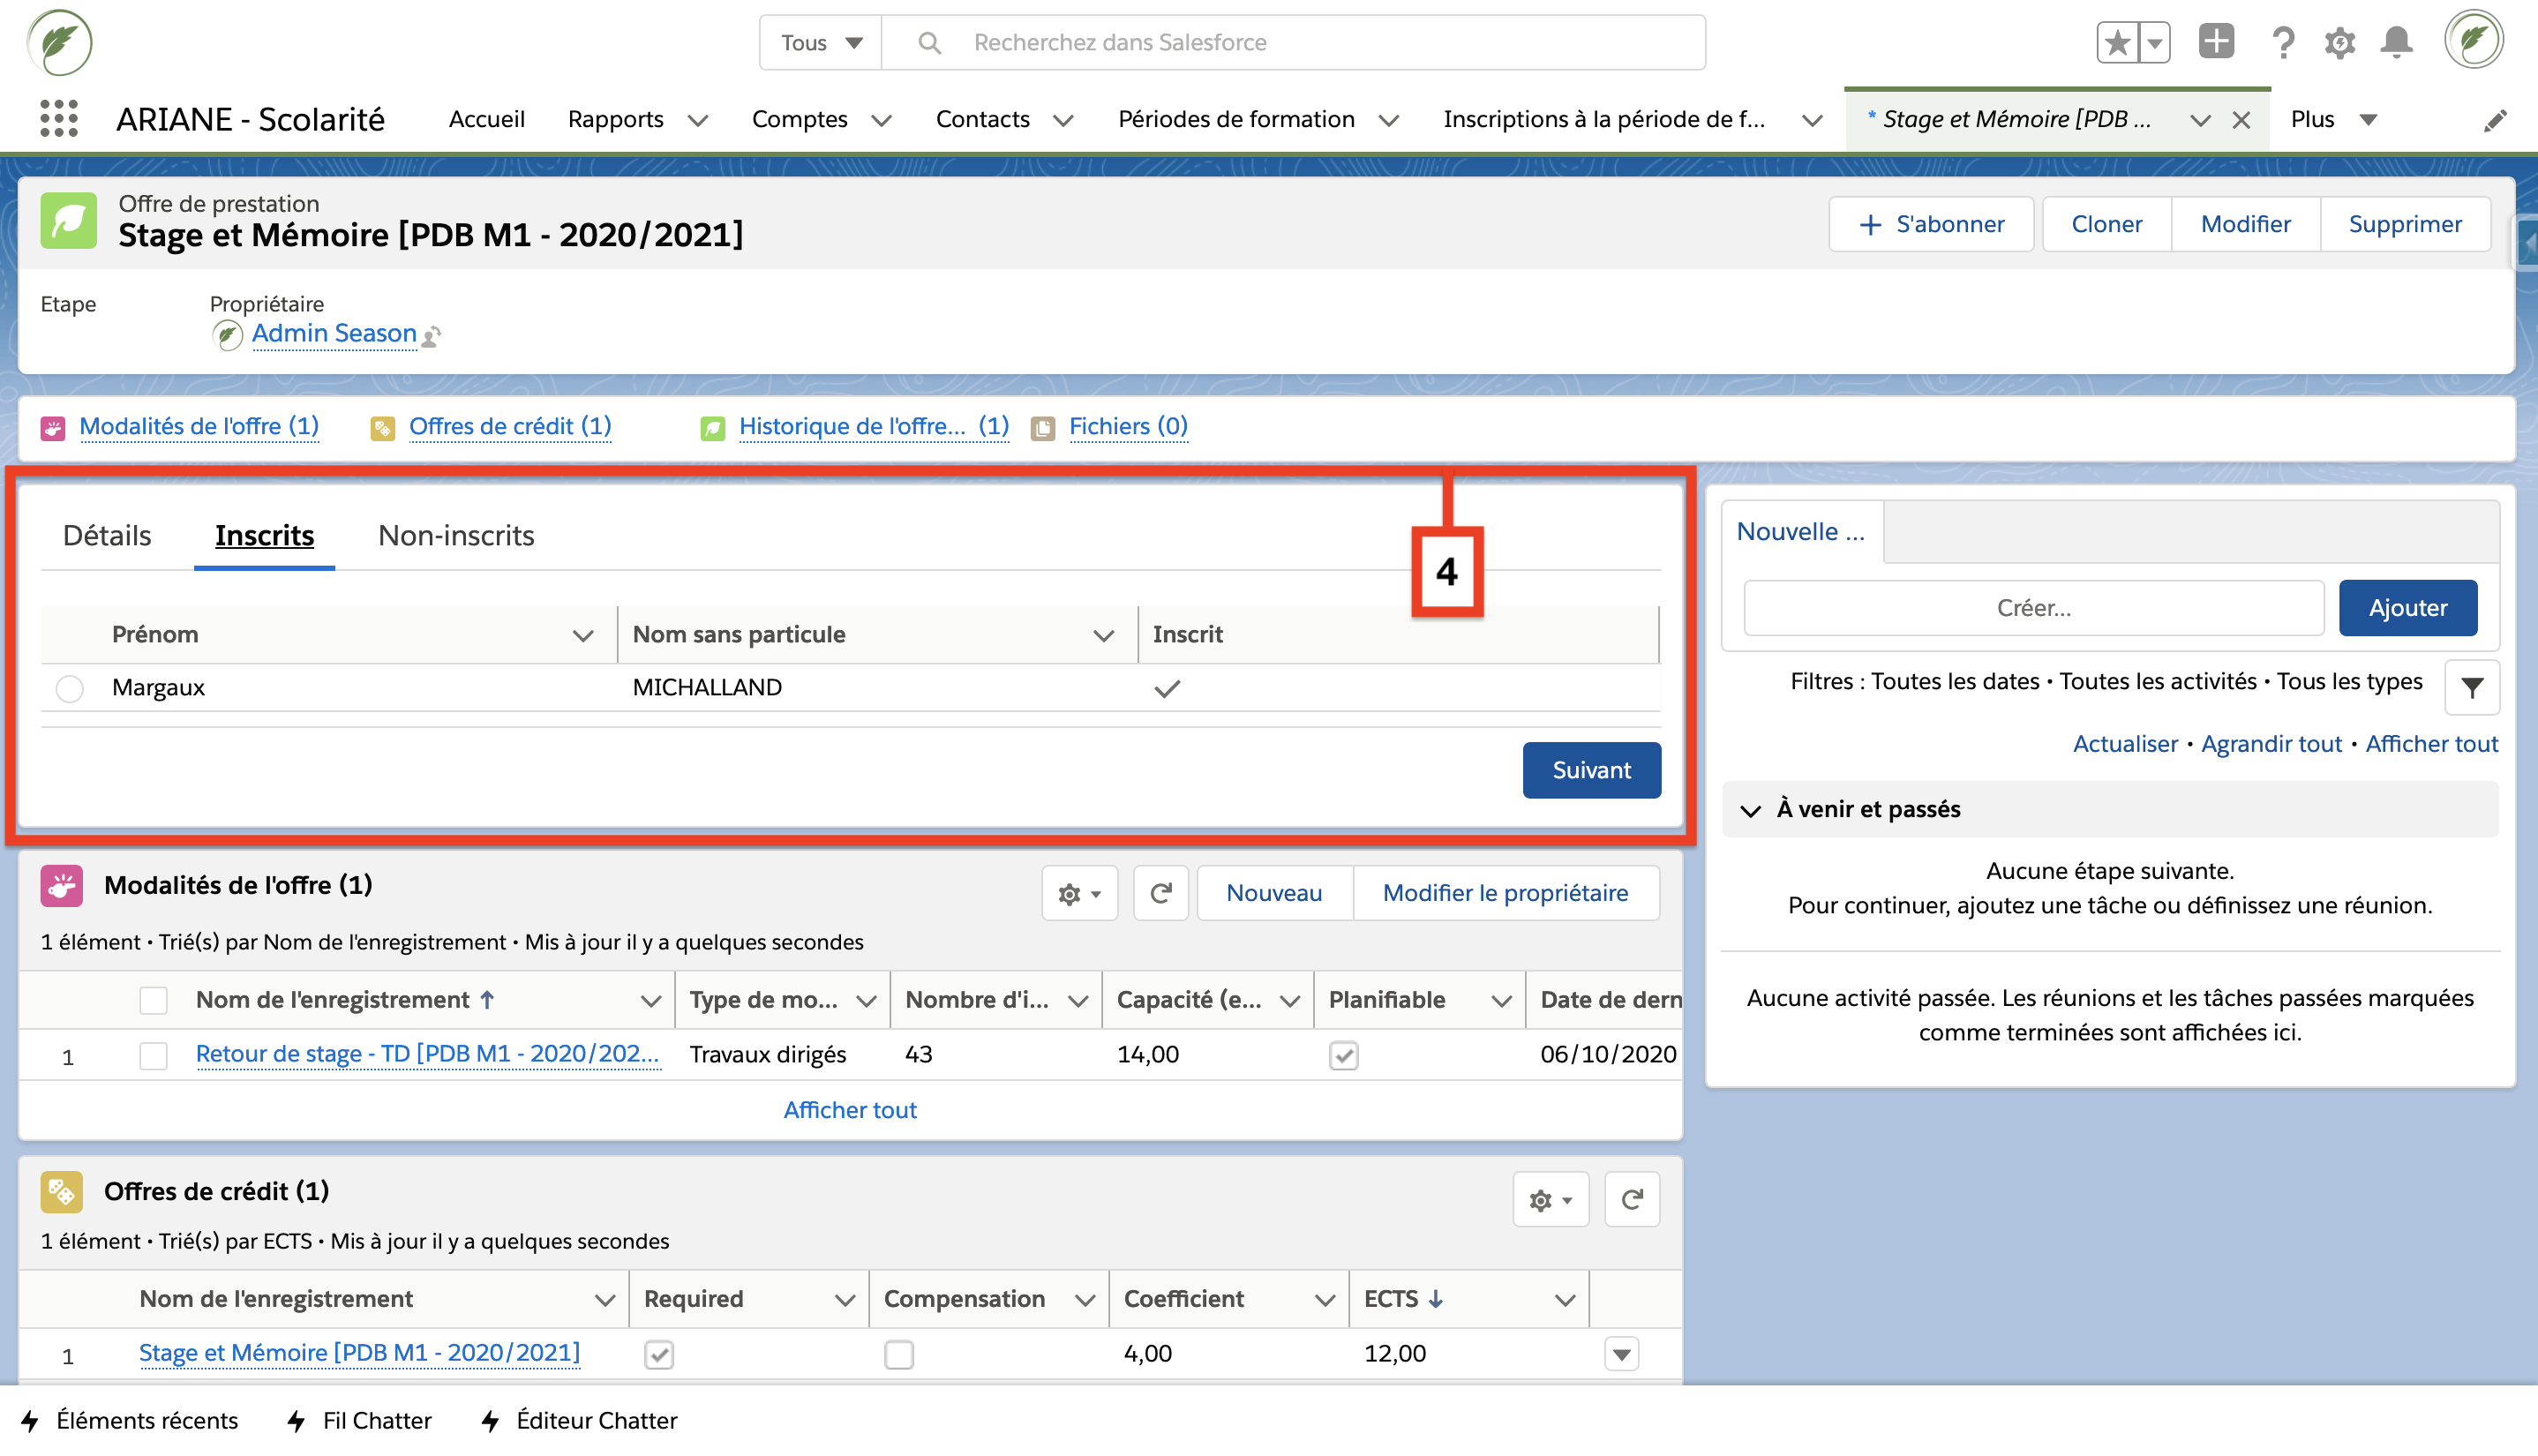Open the Setup gear icon
Screen dimensions: 2538x1456
pos(2339,42)
